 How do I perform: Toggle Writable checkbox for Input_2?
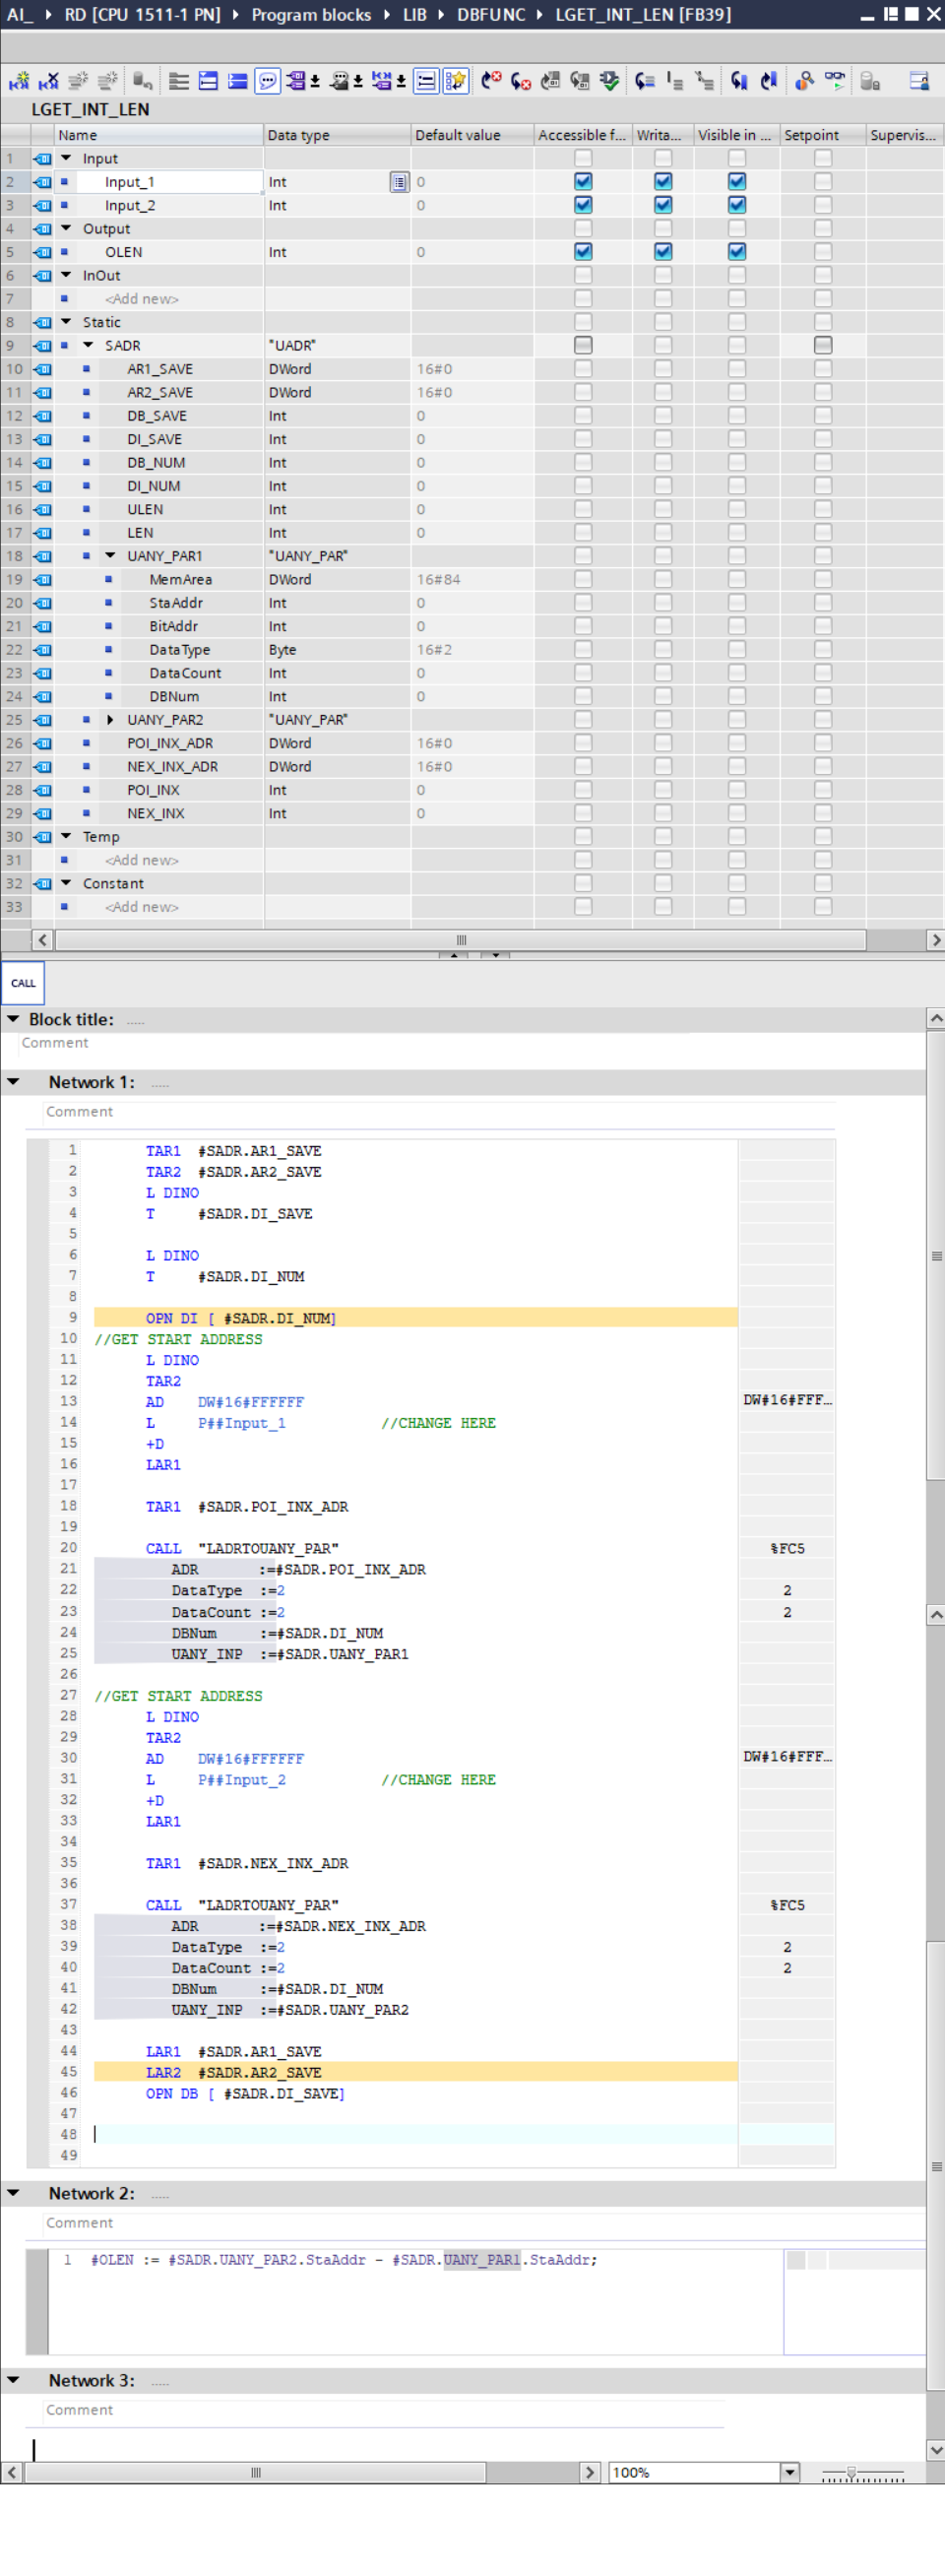(x=663, y=205)
